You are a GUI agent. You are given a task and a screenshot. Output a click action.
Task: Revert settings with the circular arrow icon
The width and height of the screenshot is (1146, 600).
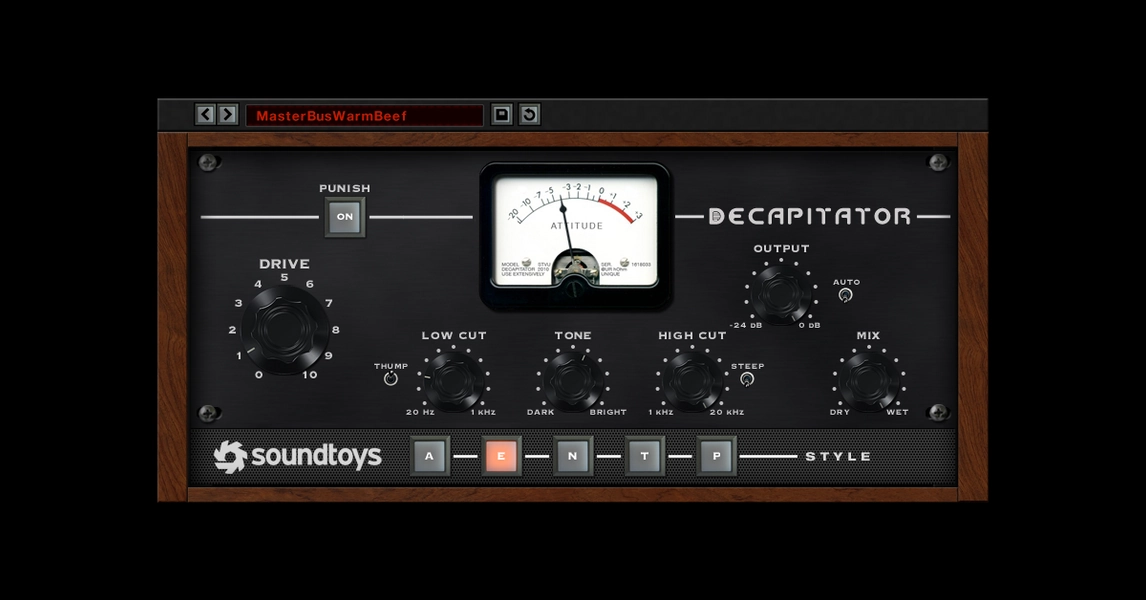[x=531, y=114]
